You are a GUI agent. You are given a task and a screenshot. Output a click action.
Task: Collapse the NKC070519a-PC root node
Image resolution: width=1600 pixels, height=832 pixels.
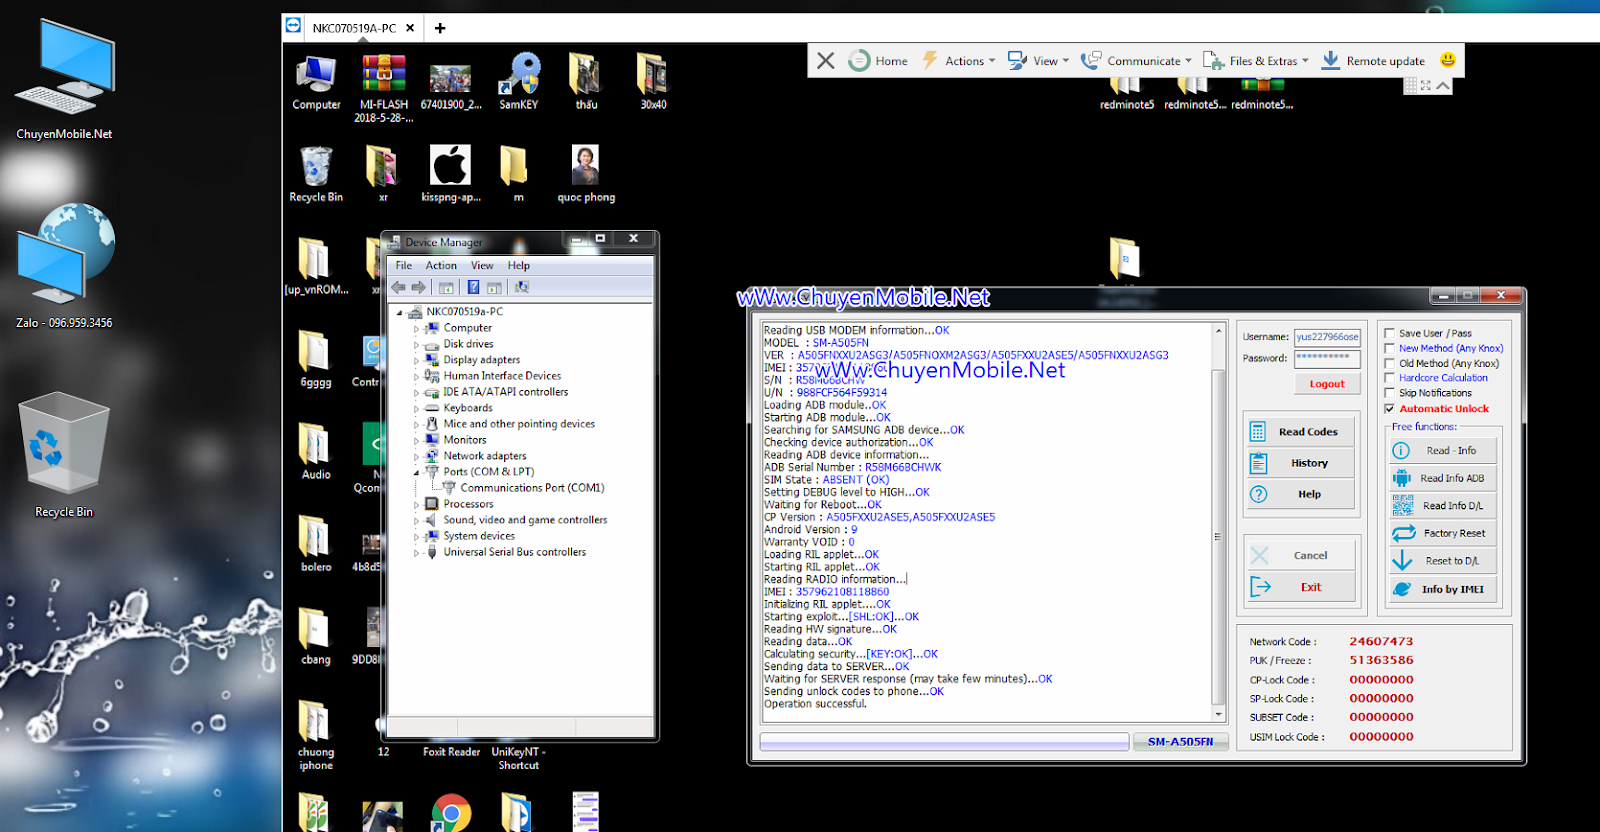click(x=400, y=312)
